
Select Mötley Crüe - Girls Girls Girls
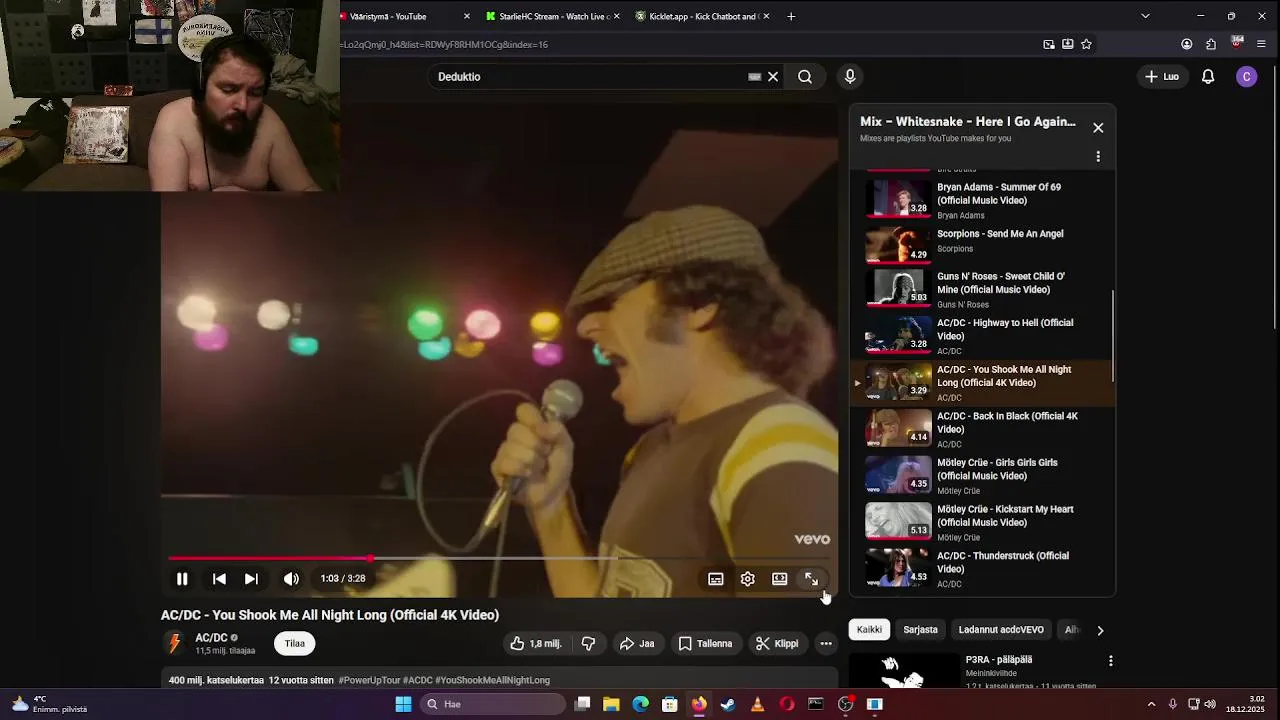981,476
